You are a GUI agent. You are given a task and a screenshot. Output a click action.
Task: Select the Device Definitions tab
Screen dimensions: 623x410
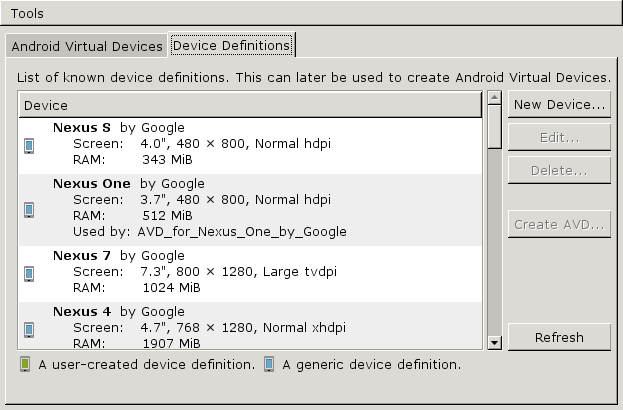click(x=232, y=45)
